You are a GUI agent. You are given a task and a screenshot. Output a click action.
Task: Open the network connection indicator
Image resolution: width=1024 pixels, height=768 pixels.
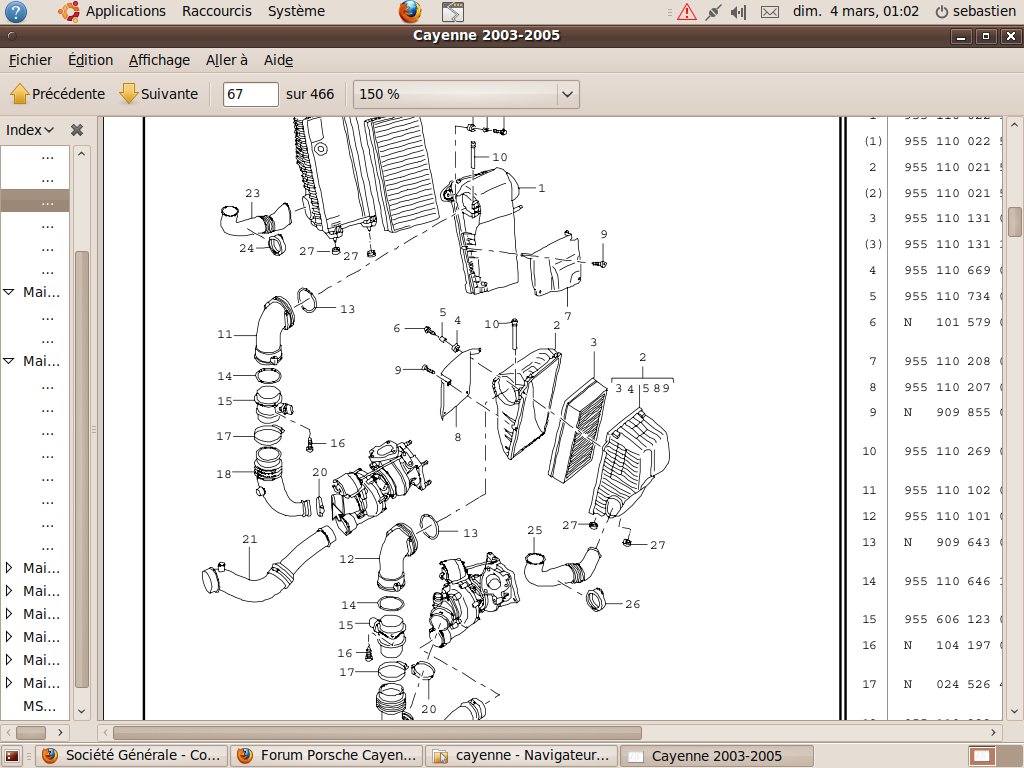(x=714, y=12)
